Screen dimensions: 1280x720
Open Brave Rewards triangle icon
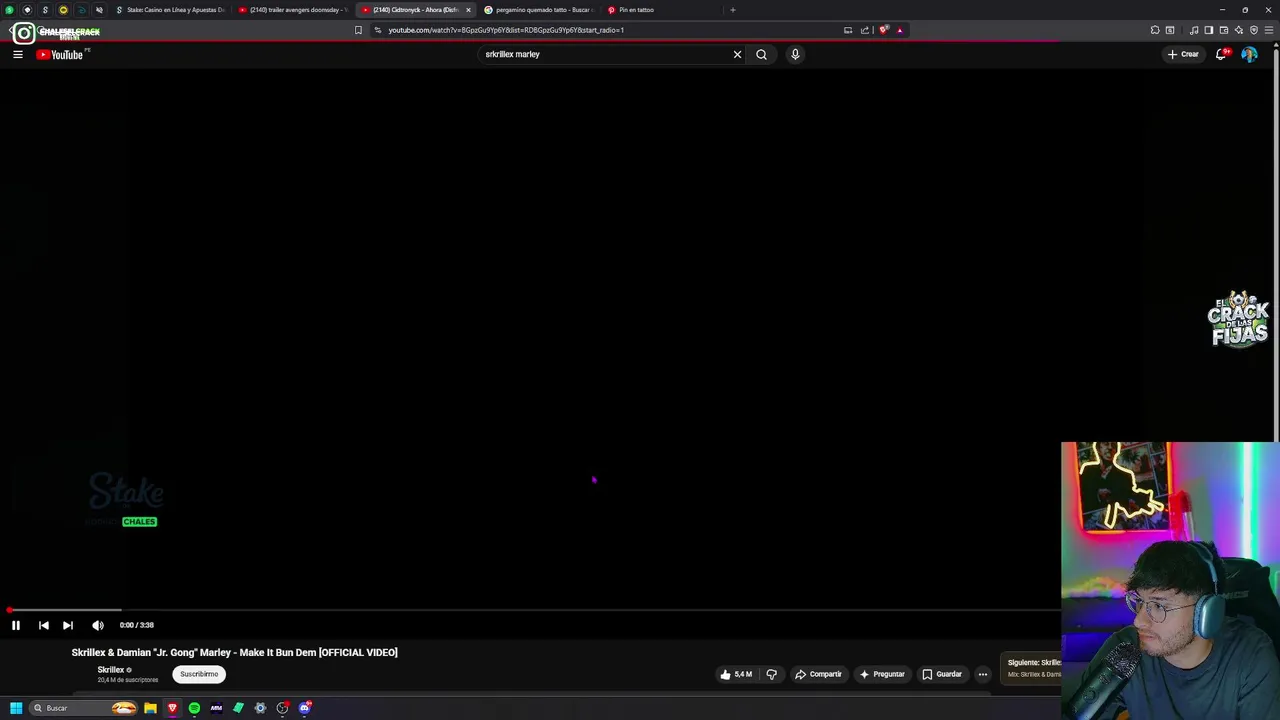[x=899, y=30]
